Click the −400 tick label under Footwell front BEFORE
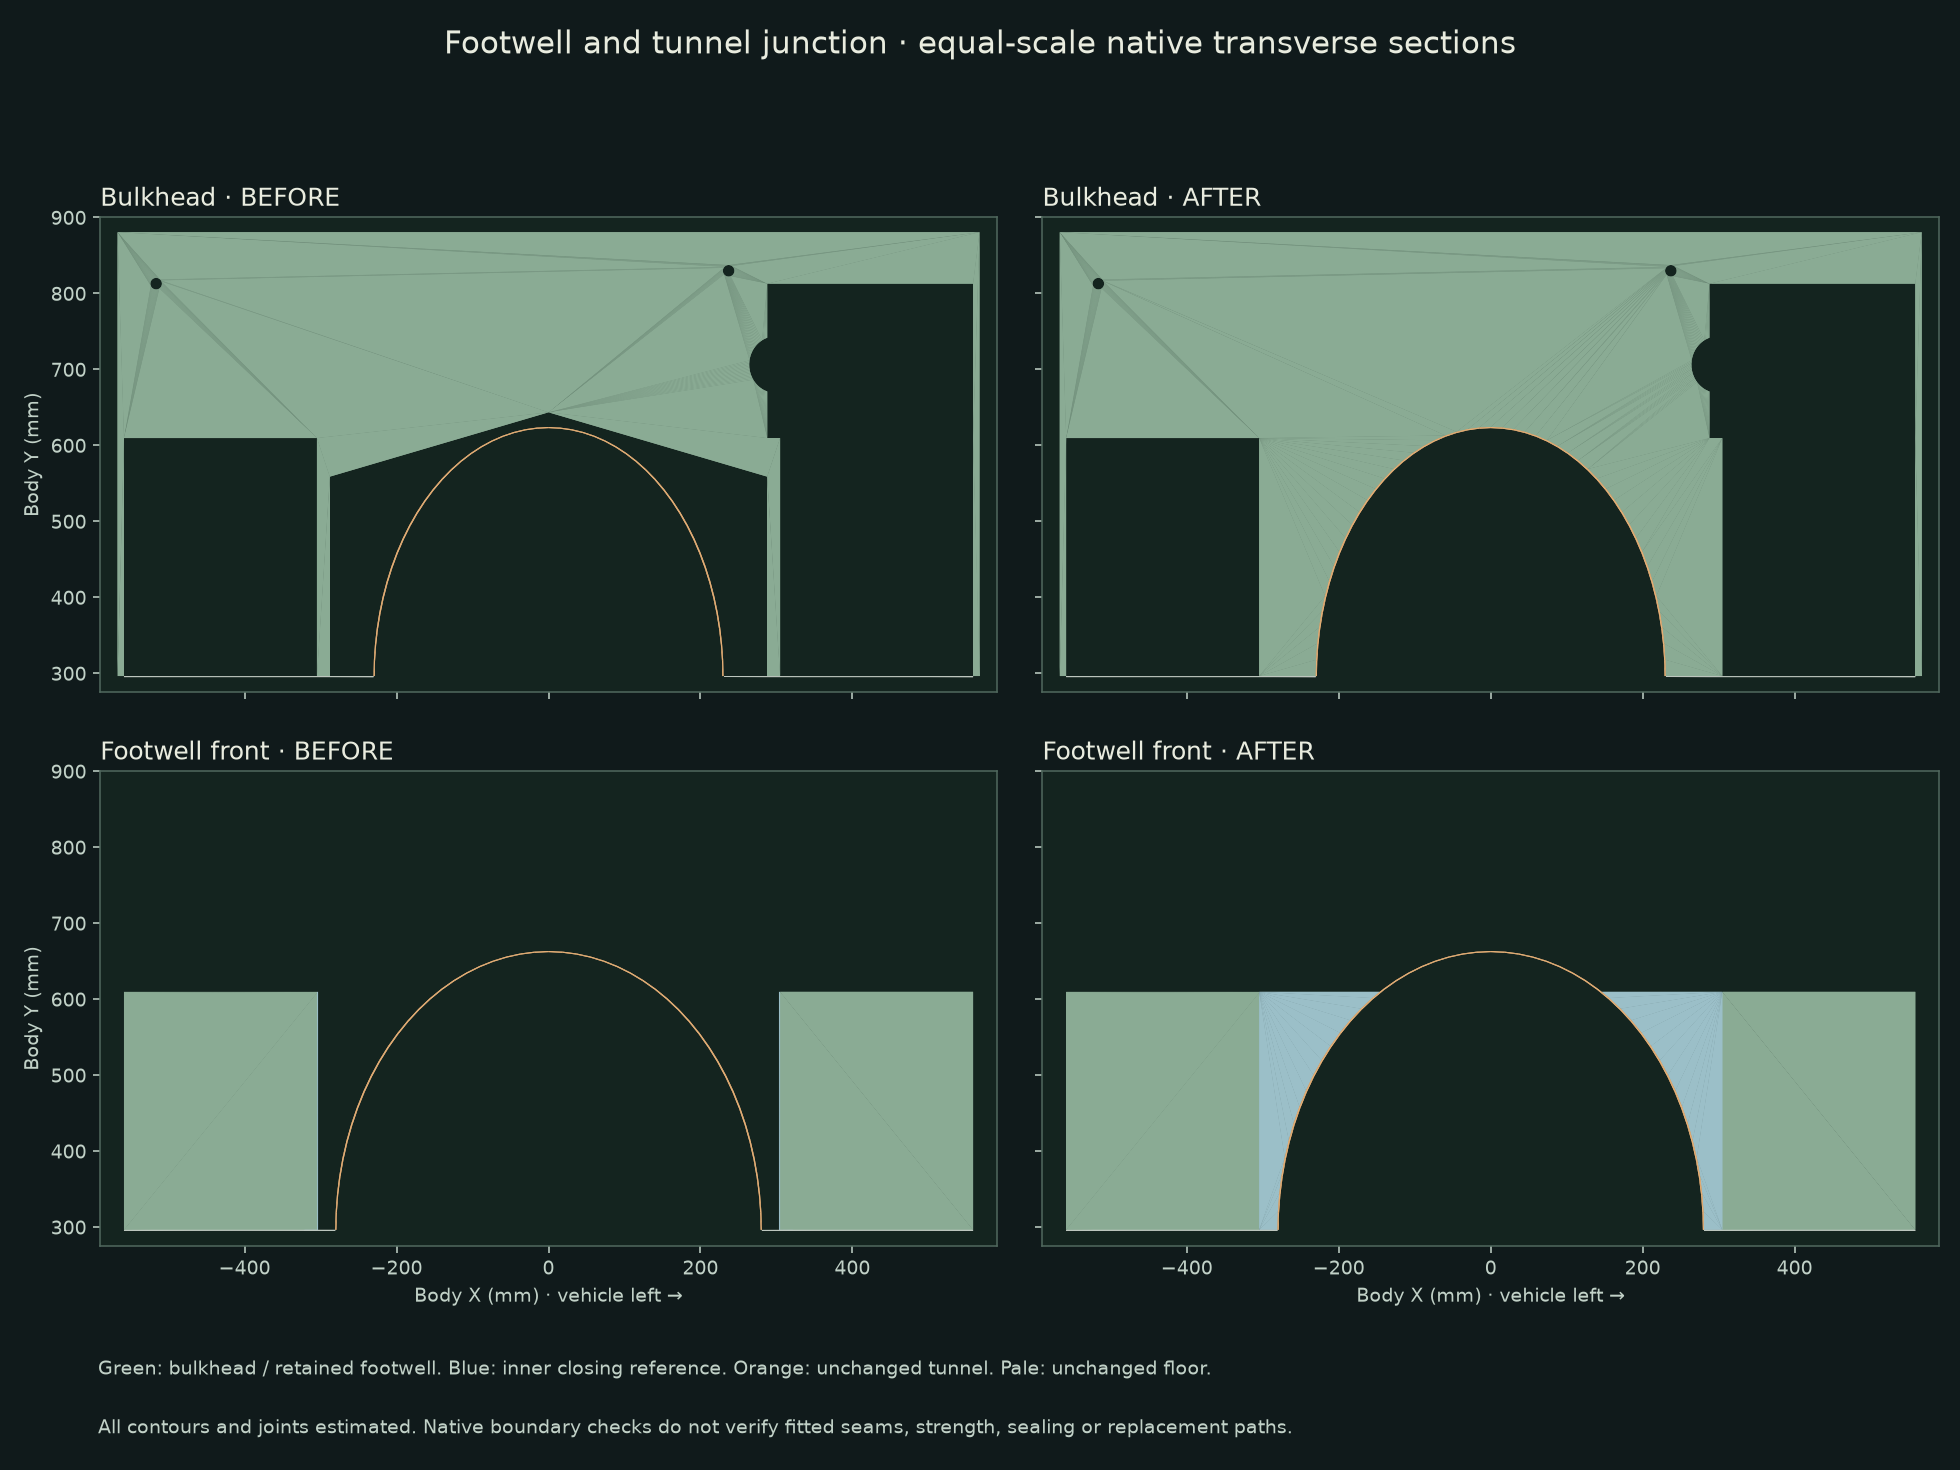The height and width of the screenshot is (1470, 1960). point(244,1268)
